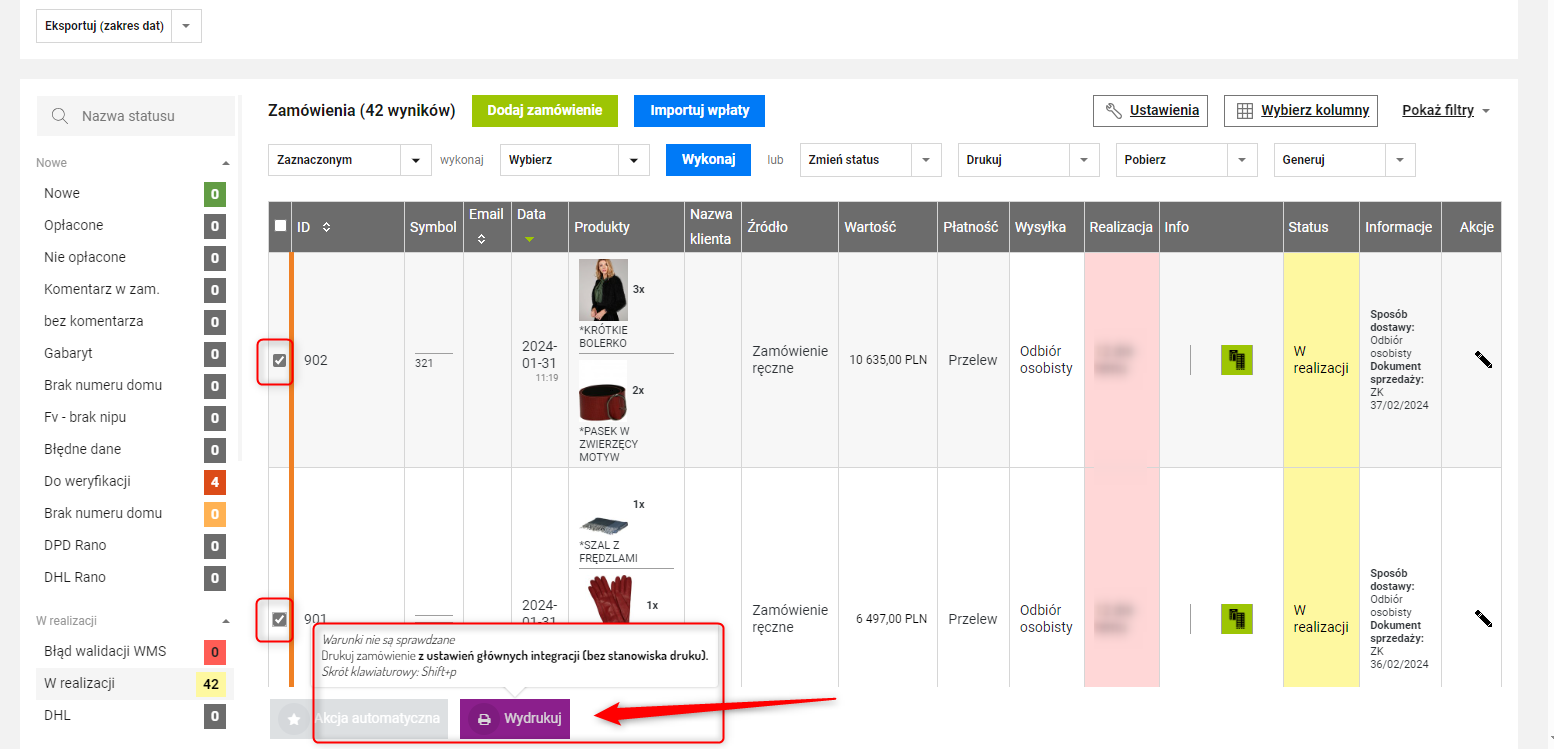
Task: Click the purple Wydrukuj button
Action: [515, 718]
